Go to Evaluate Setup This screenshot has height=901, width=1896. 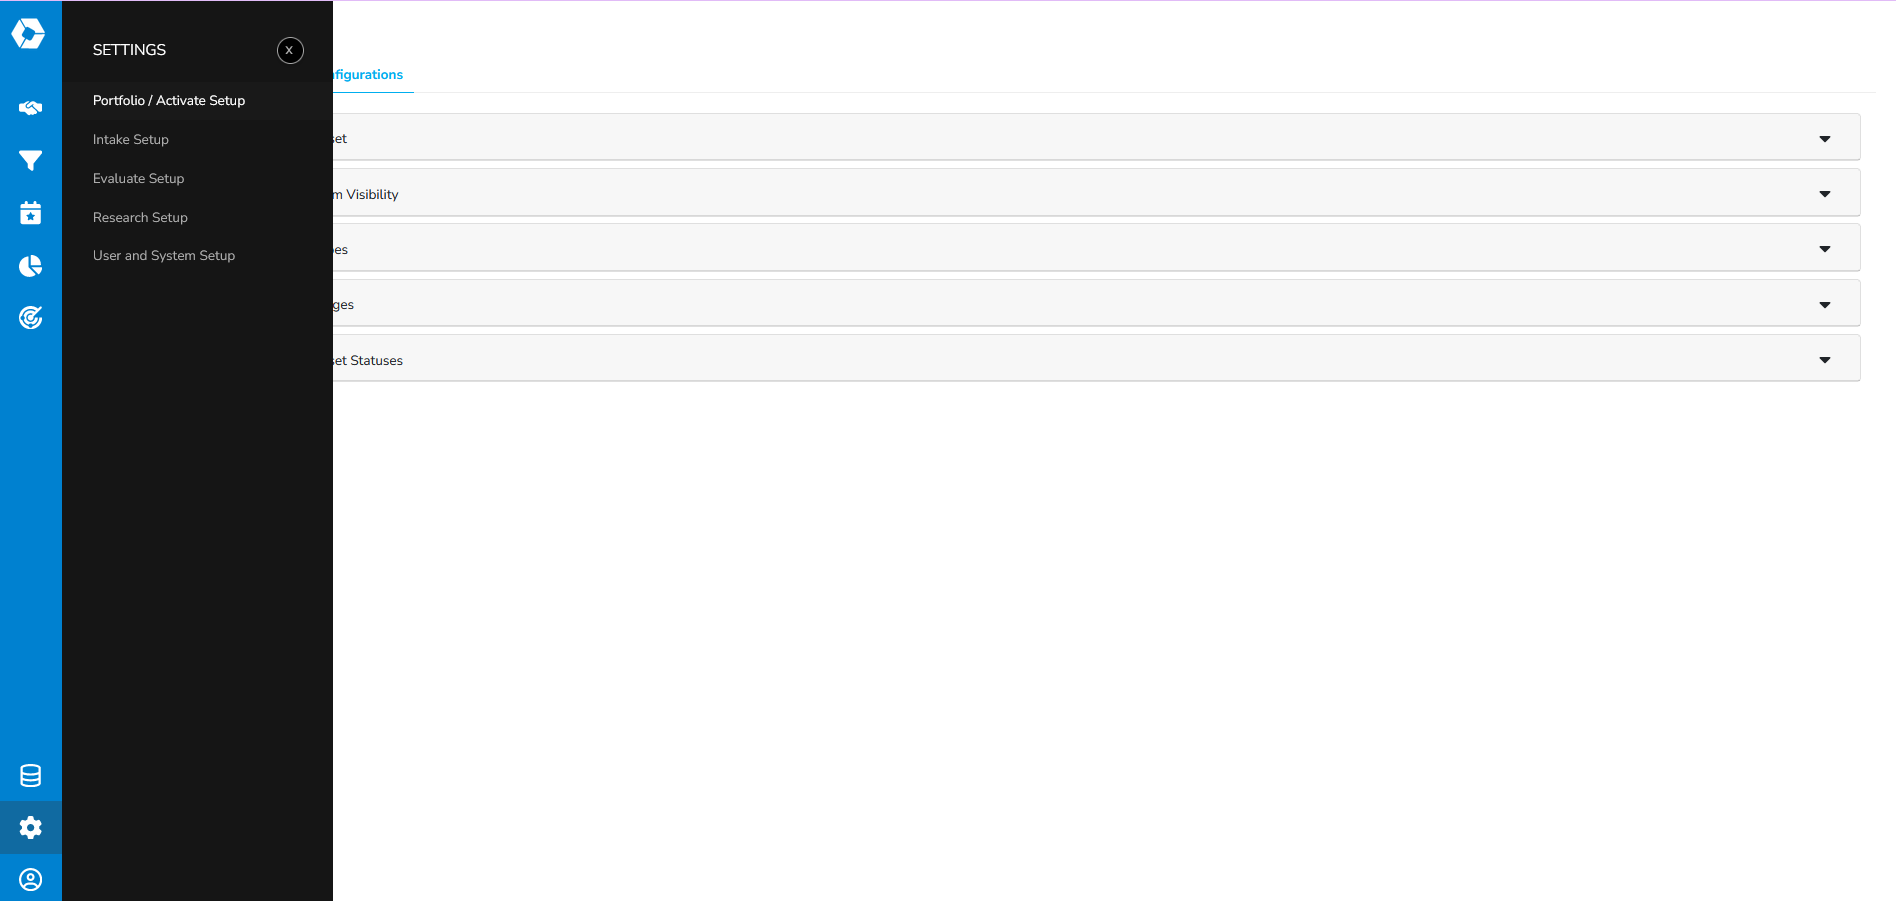point(139,179)
